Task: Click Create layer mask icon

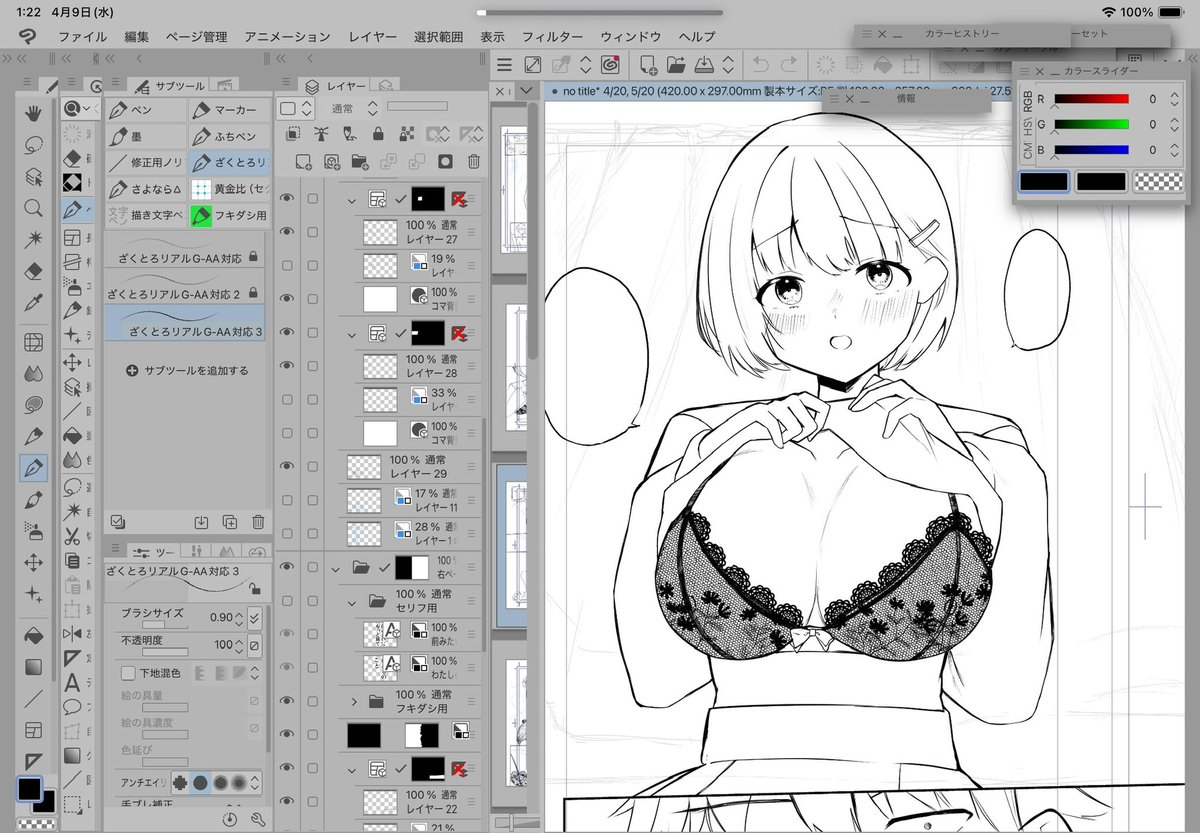Action: coord(446,161)
